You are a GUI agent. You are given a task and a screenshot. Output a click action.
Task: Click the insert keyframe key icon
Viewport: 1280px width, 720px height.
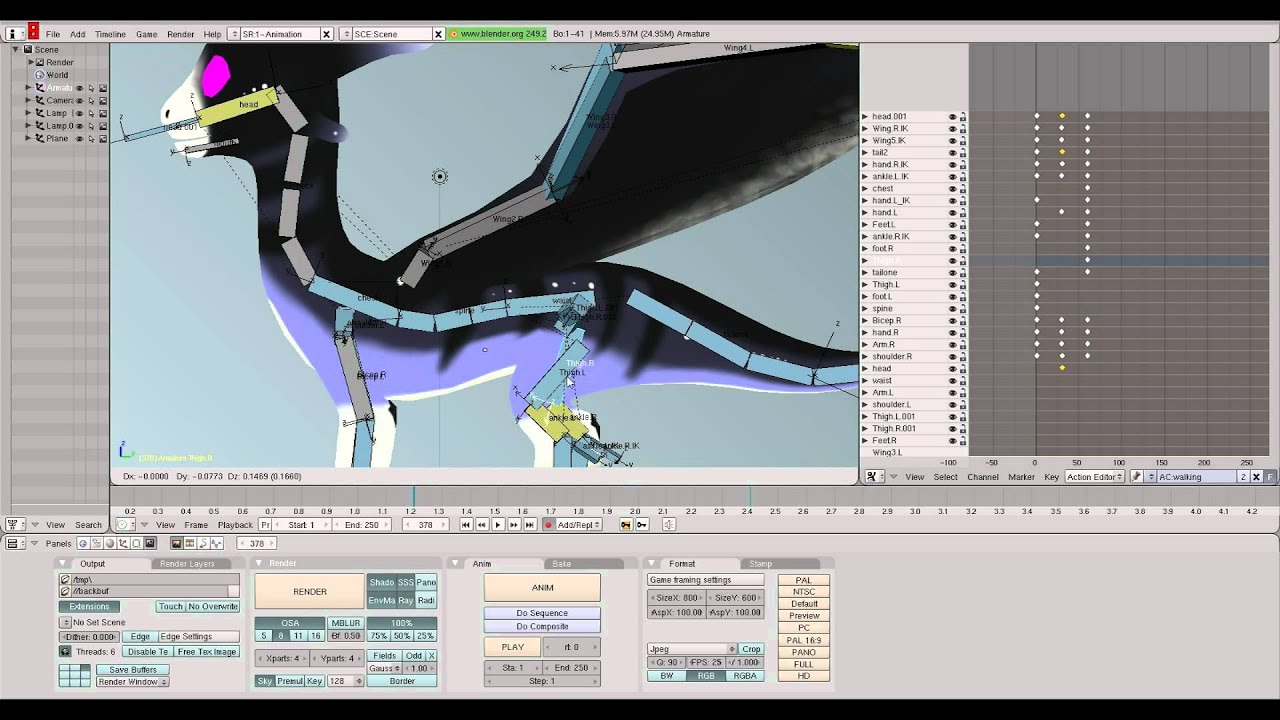626,524
